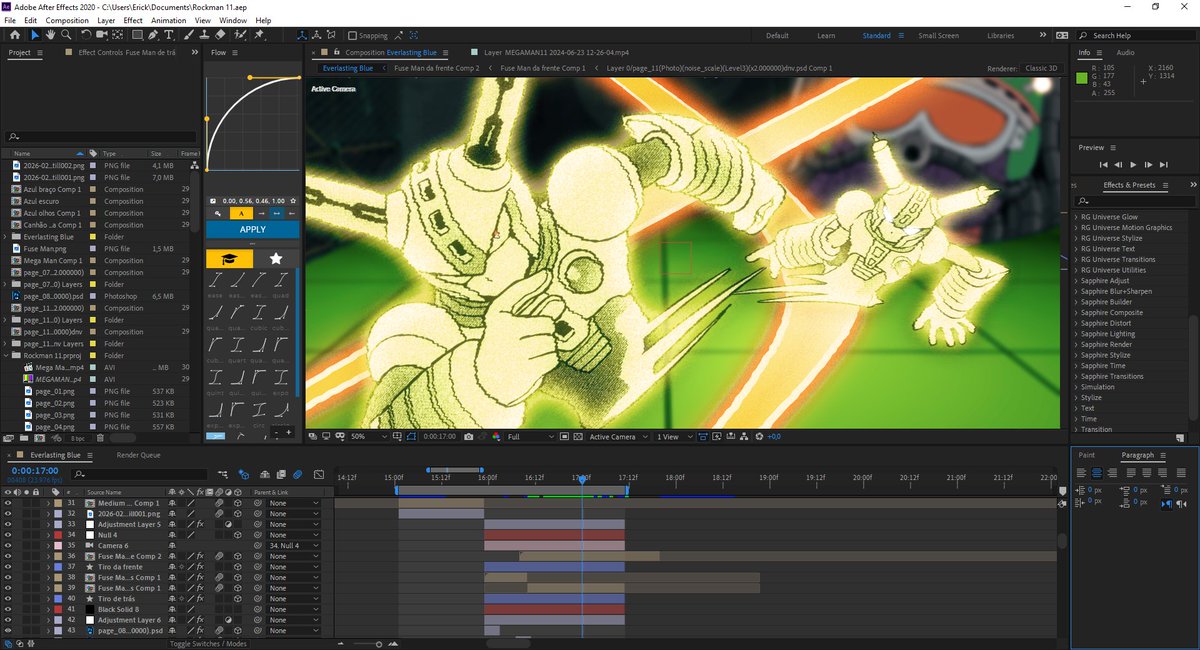Expand the Camera 6 layer properties
The height and width of the screenshot is (650, 1200).
click(48, 546)
